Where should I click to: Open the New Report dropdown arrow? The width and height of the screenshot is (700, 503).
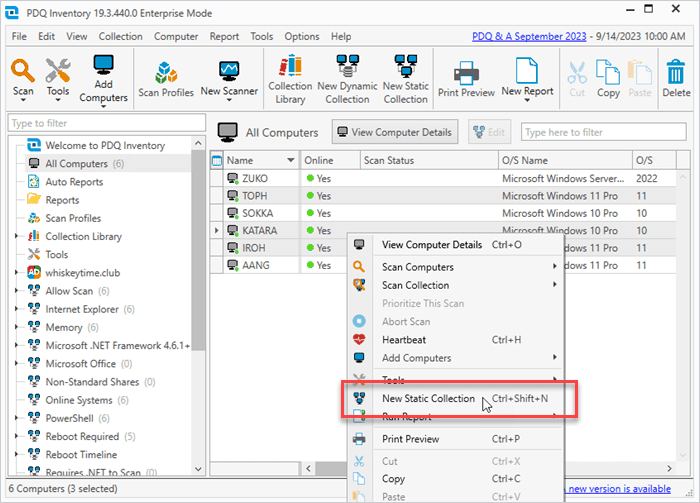pyautogui.click(x=527, y=100)
